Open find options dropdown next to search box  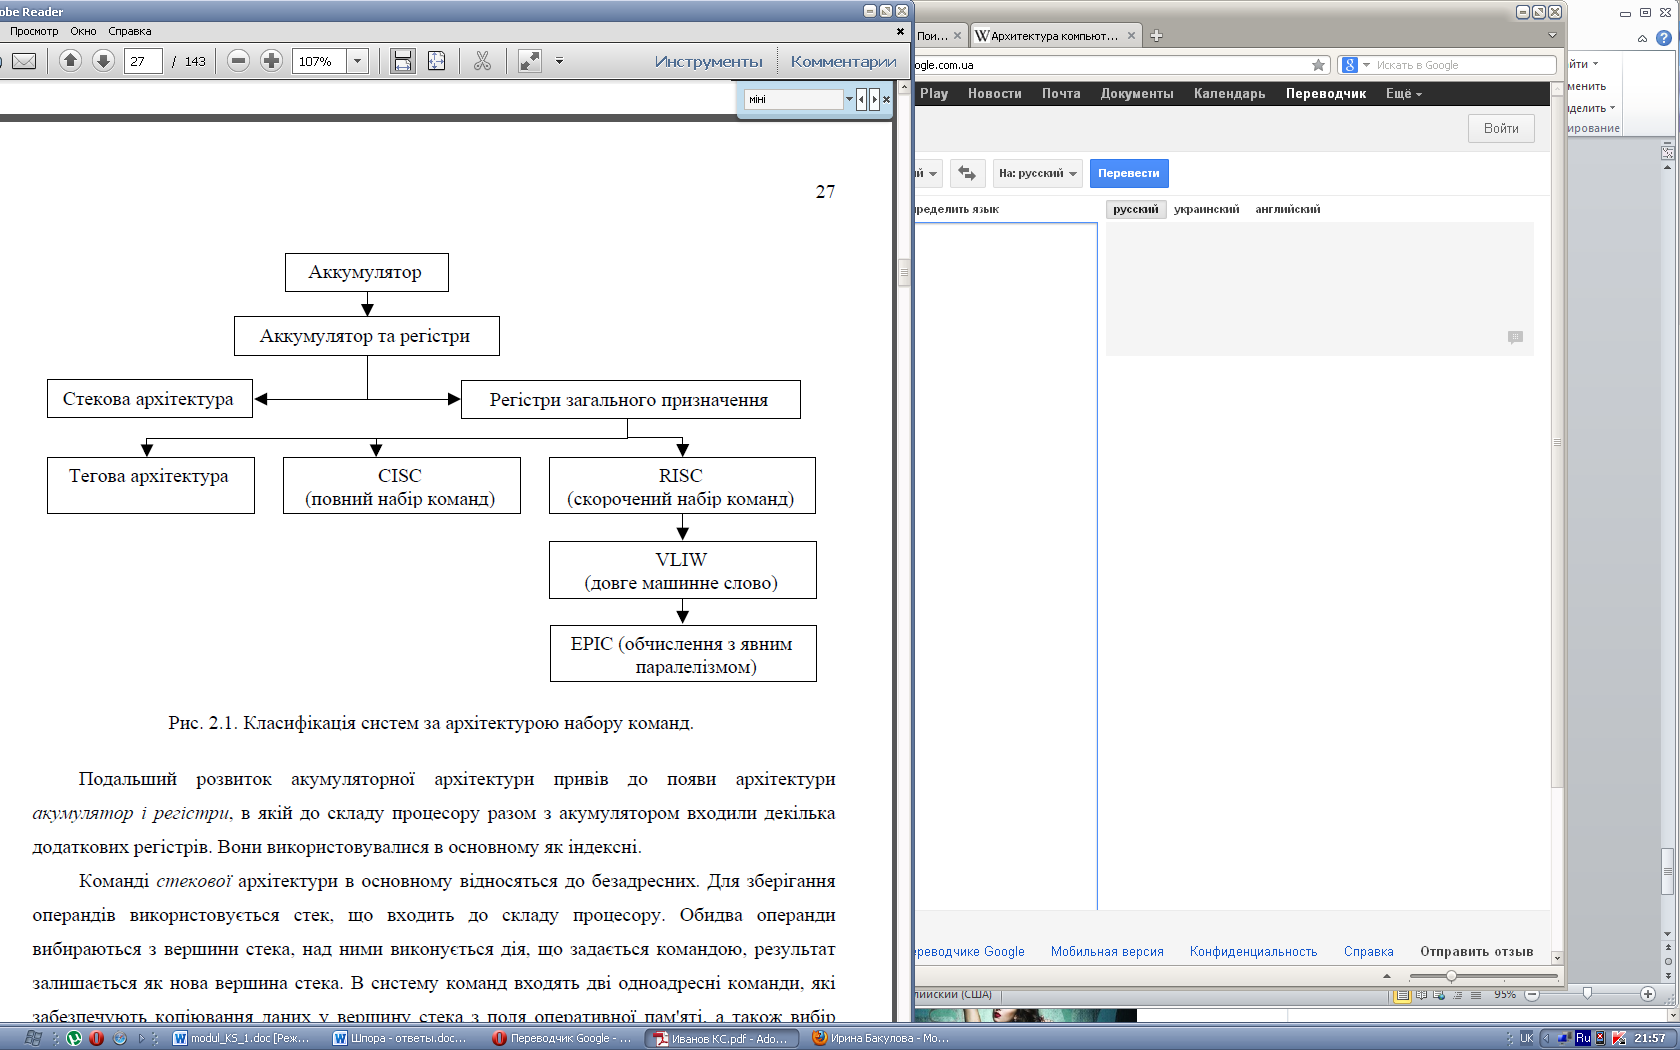point(849,99)
